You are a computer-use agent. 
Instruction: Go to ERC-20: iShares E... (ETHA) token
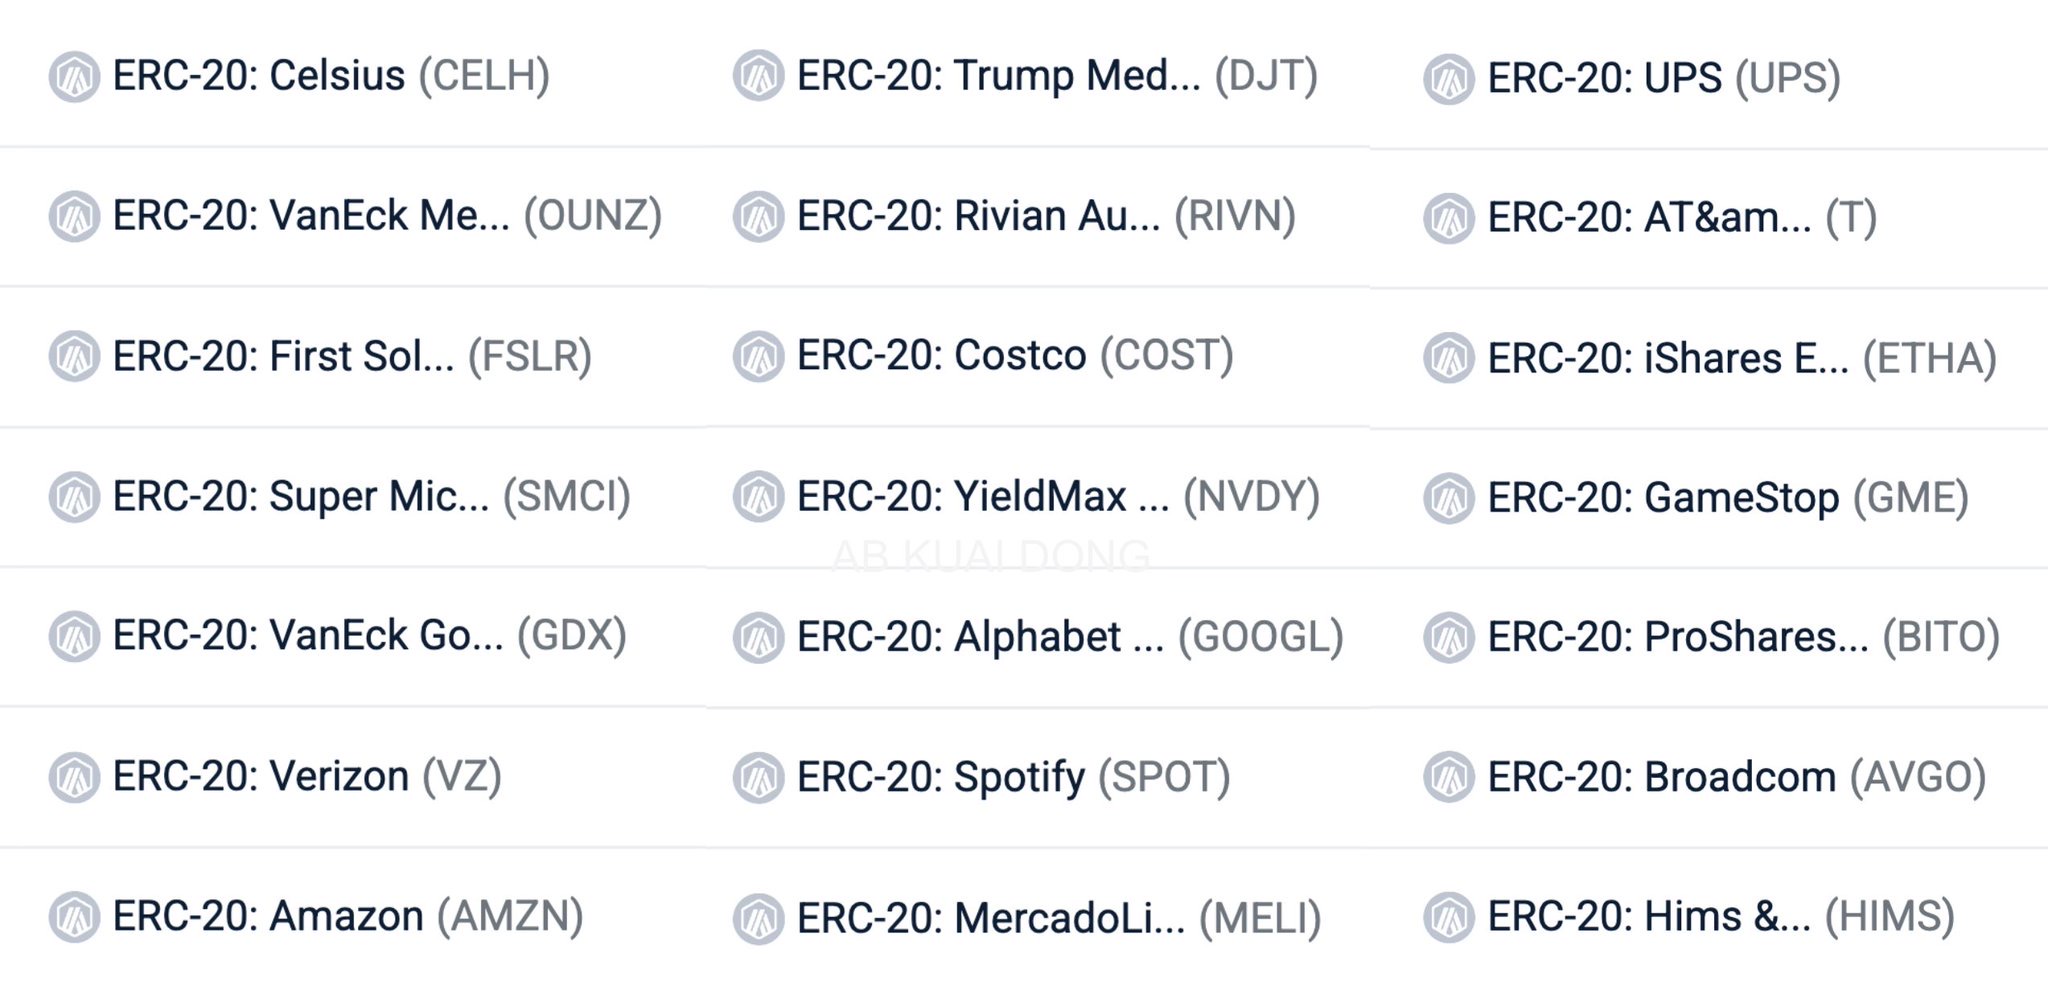[x=1741, y=359]
